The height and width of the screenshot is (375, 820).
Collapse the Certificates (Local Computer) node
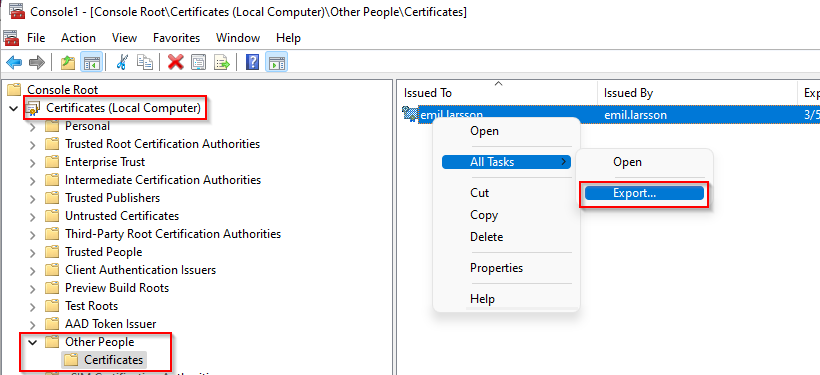tap(14, 108)
